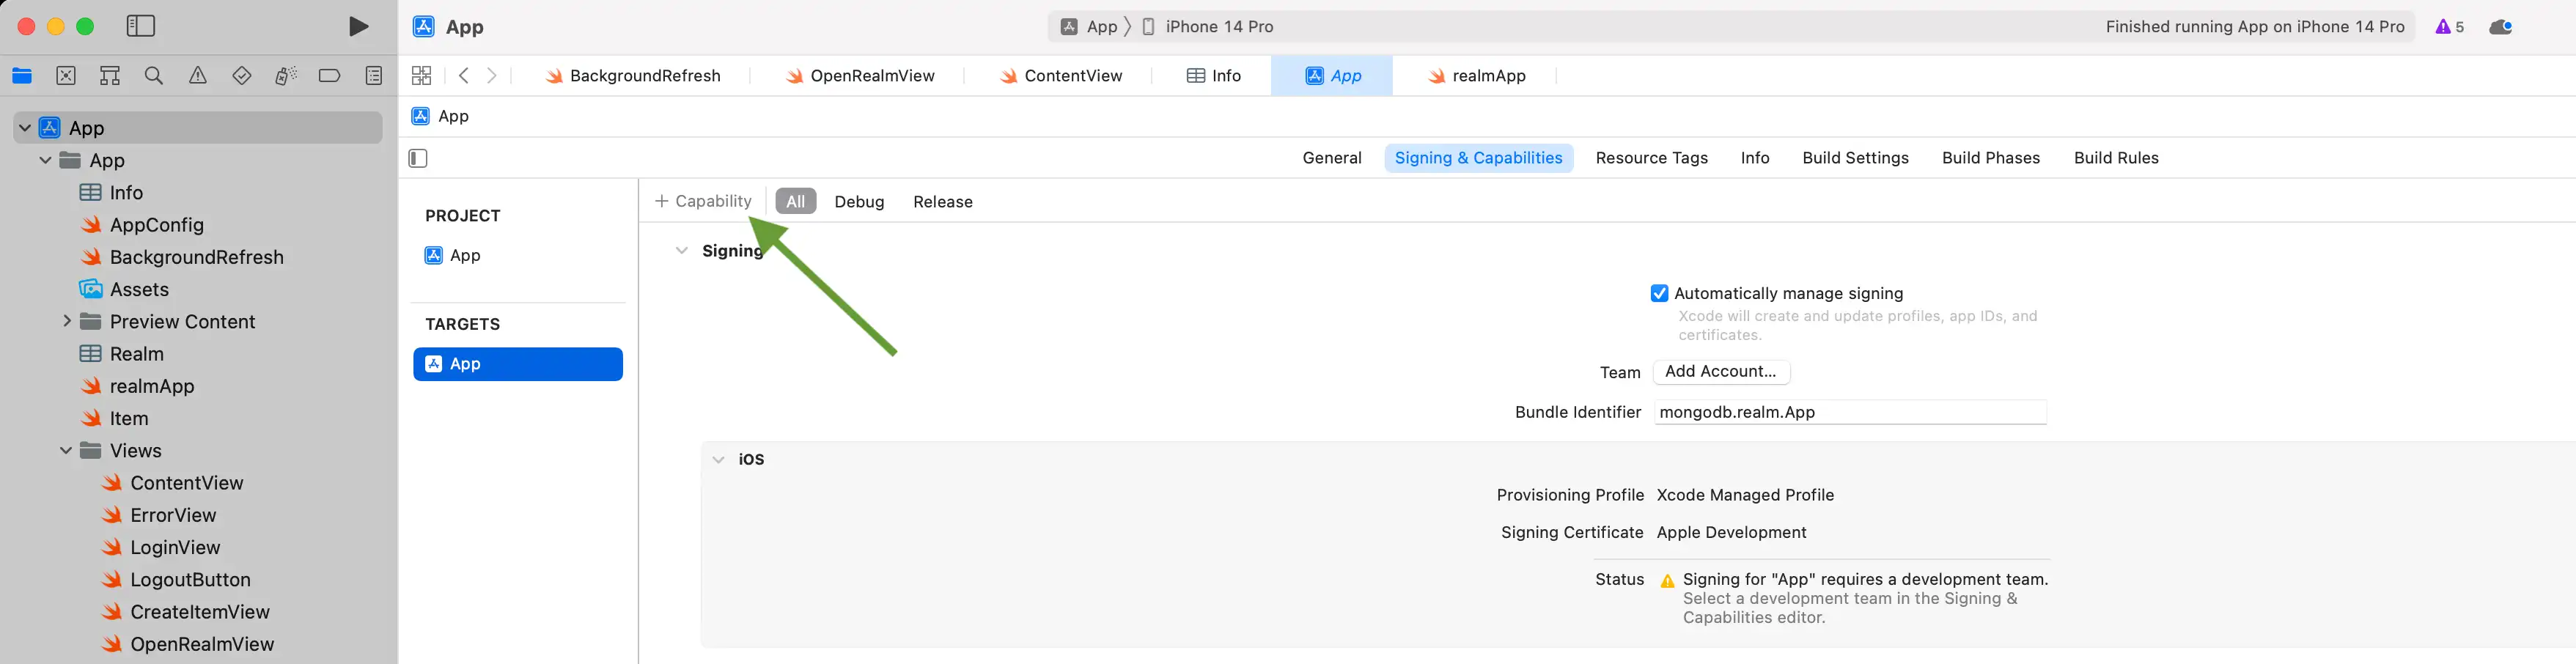Select the Breakpoint navigator icon
The image size is (2576, 664).
(x=329, y=75)
